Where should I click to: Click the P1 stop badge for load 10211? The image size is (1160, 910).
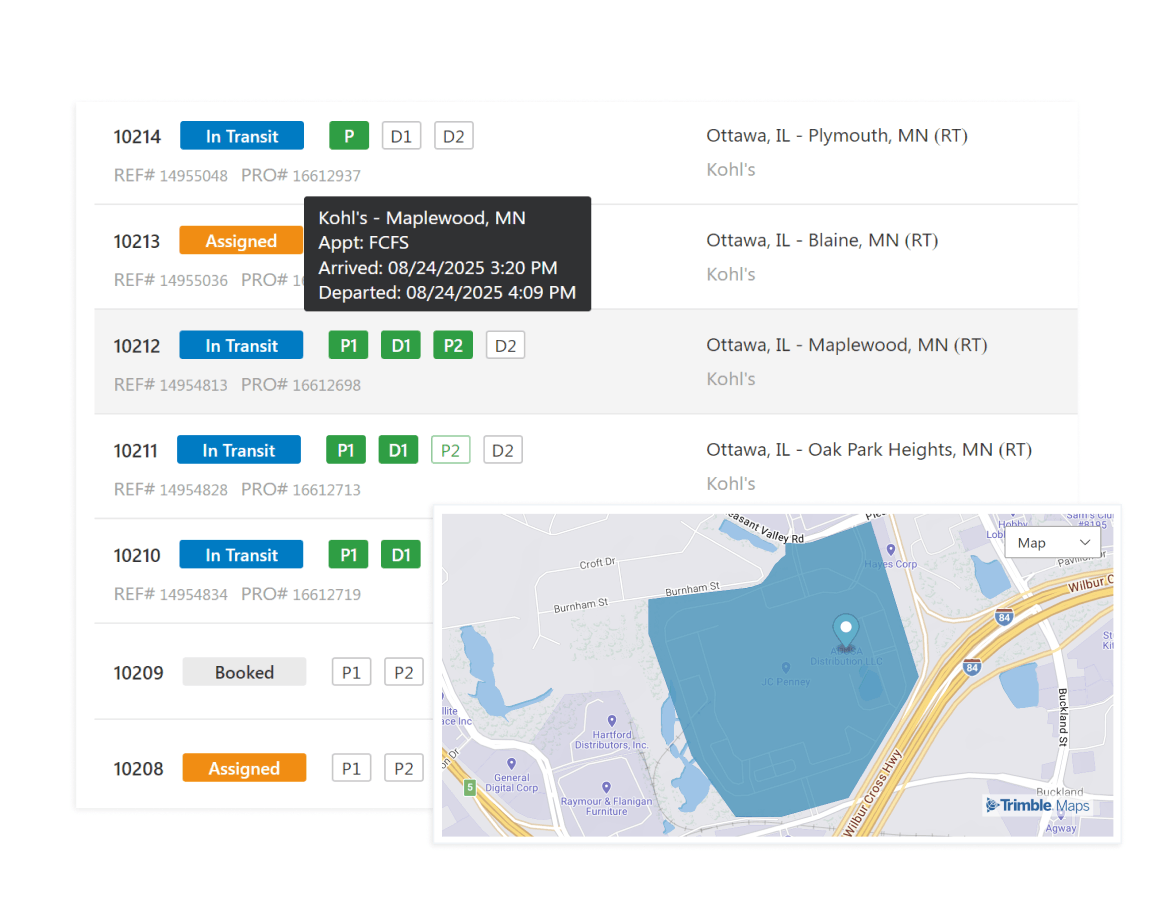click(346, 450)
